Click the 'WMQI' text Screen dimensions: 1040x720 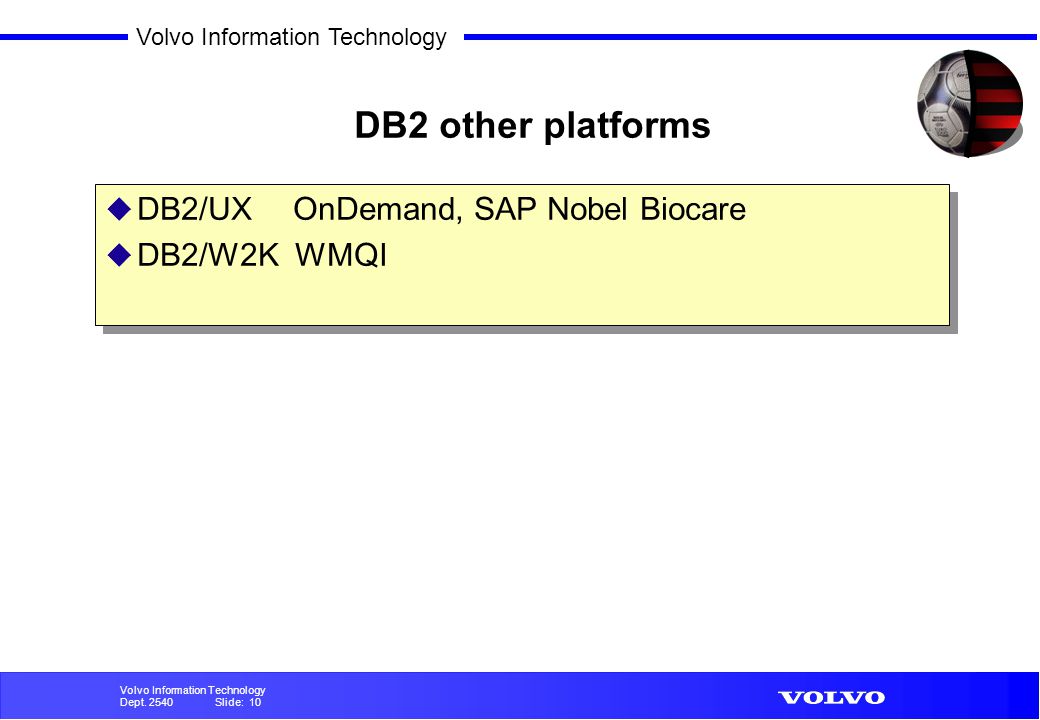pos(341,255)
